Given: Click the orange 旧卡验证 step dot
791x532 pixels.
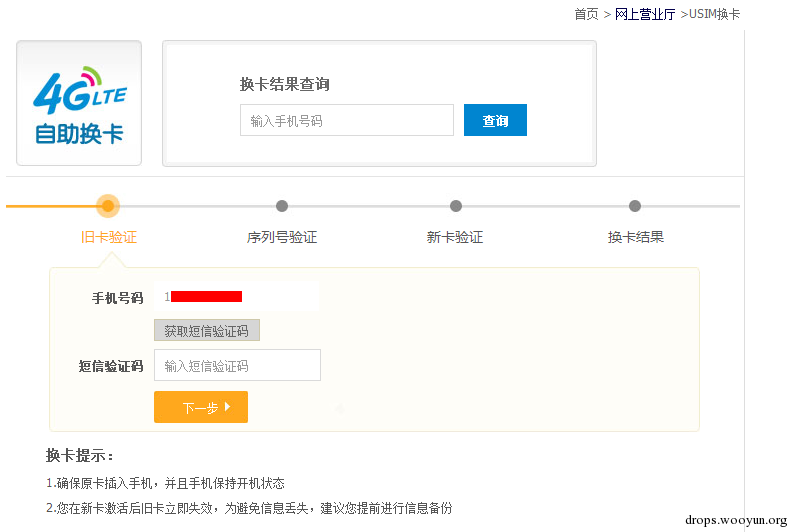Looking at the screenshot, I should click(x=108, y=206).
